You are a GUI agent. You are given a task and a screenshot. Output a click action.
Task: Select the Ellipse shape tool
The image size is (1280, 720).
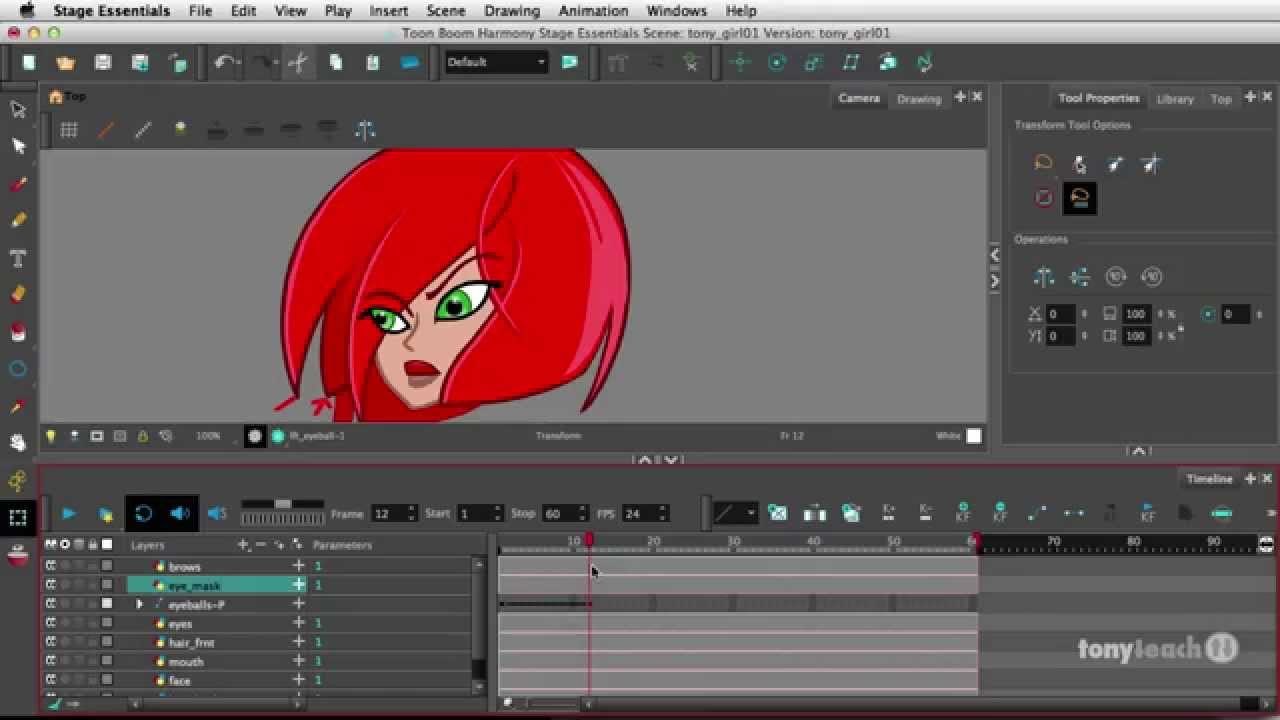(18, 369)
